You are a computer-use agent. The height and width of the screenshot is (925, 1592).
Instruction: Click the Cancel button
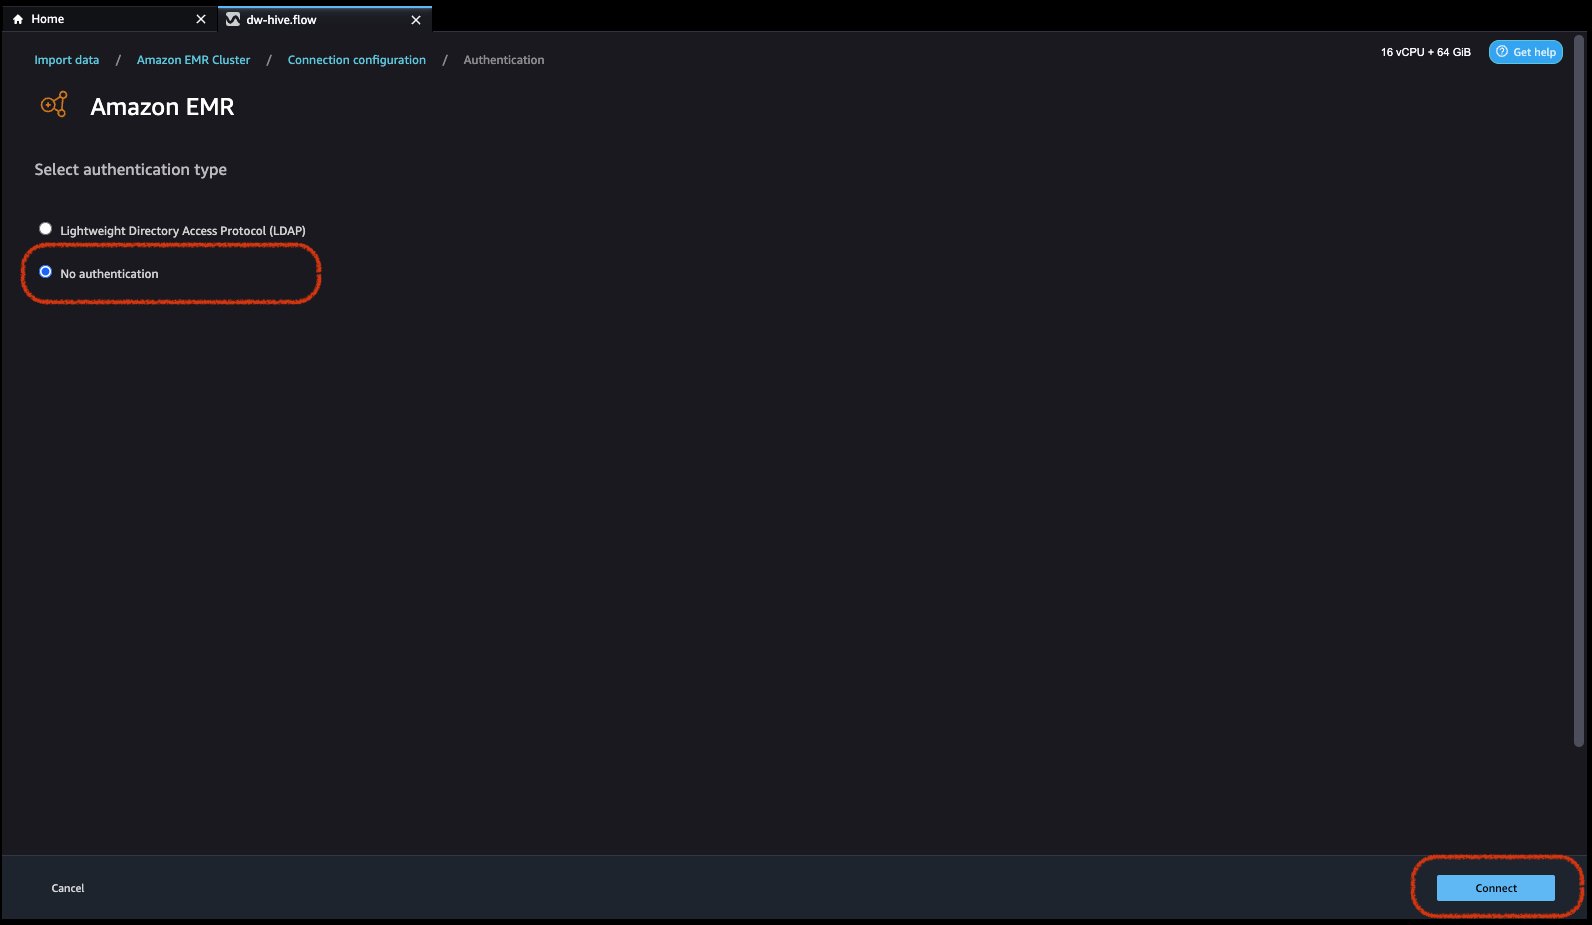tap(68, 888)
